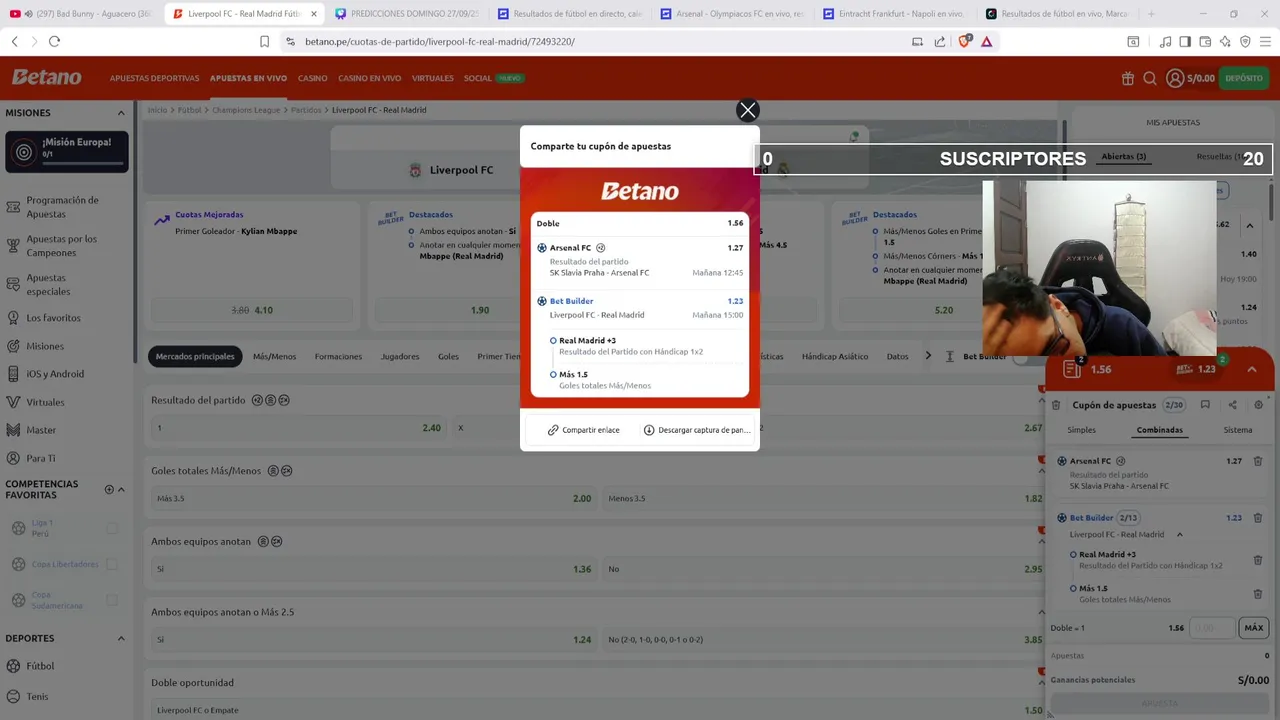Open the browser hamburger menu

pos(1266,41)
